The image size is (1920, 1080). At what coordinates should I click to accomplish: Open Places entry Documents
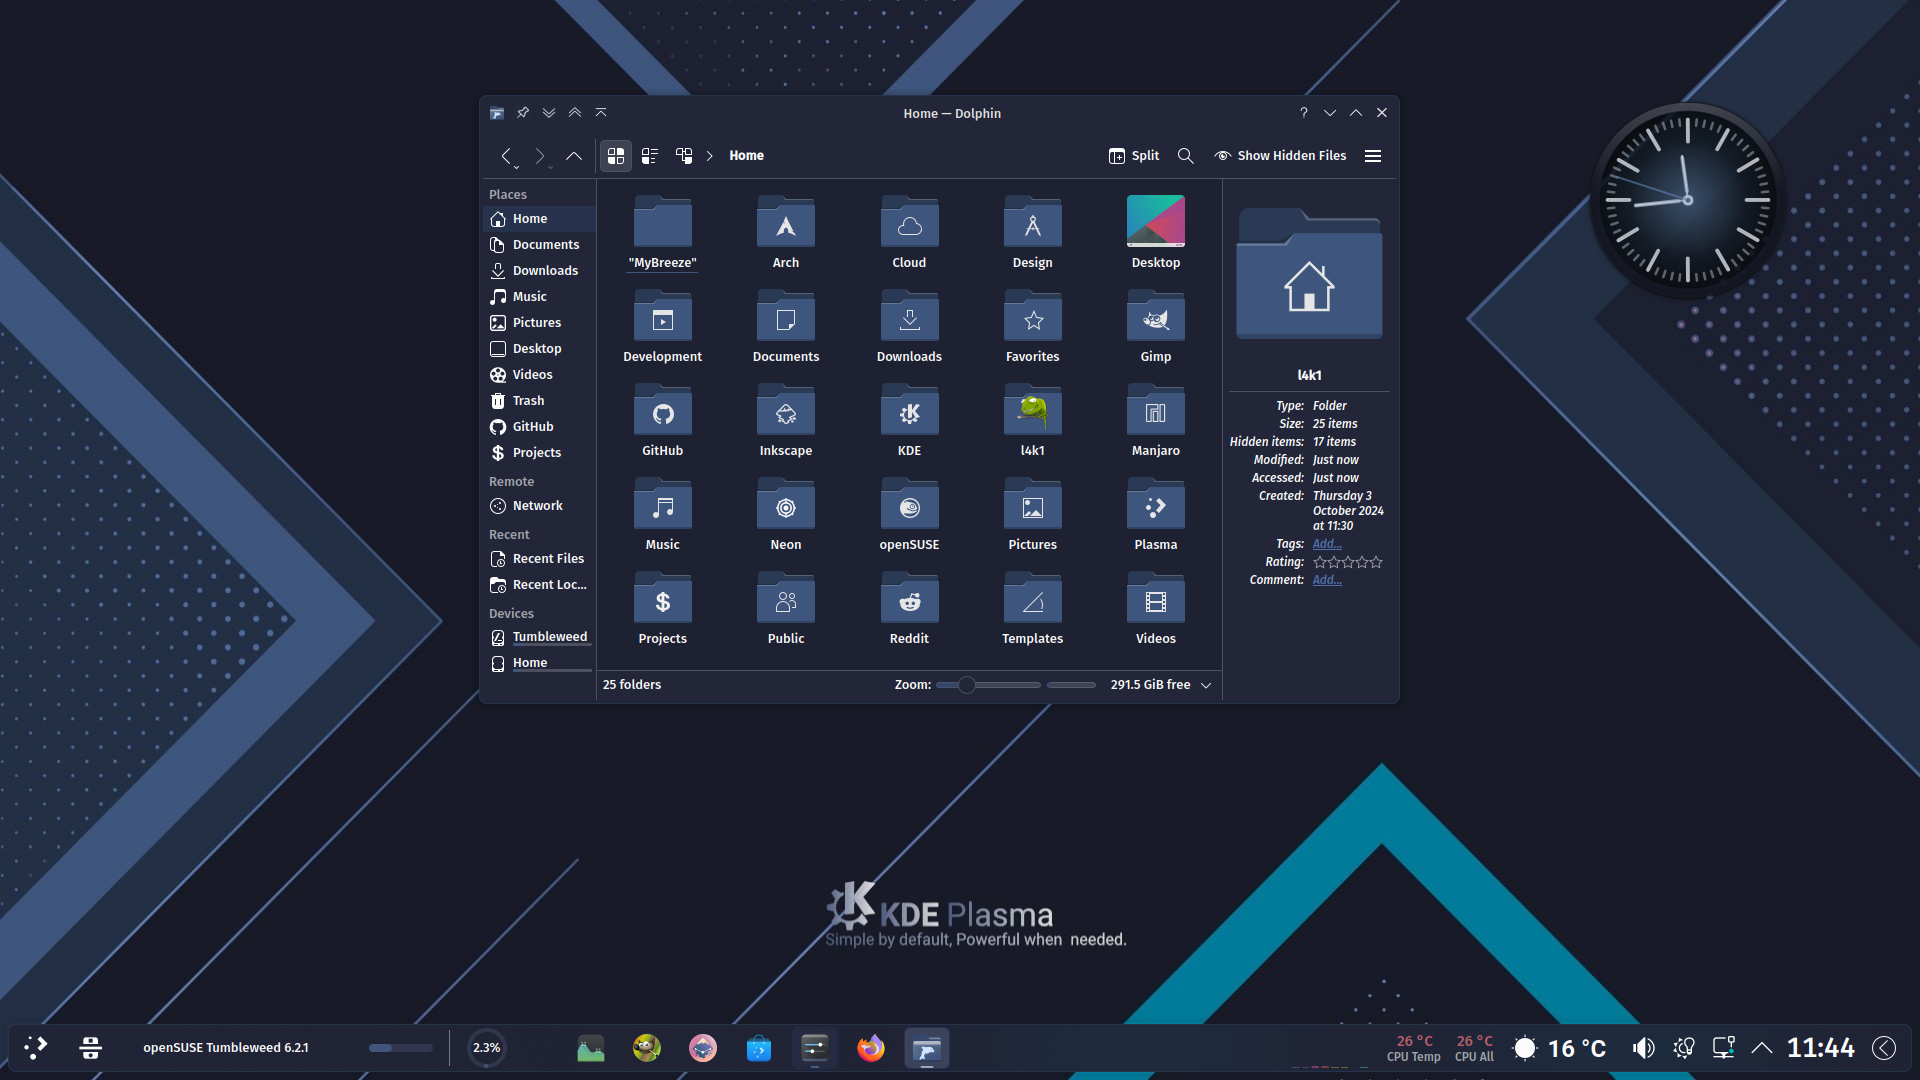pyautogui.click(x=540, y=245)
